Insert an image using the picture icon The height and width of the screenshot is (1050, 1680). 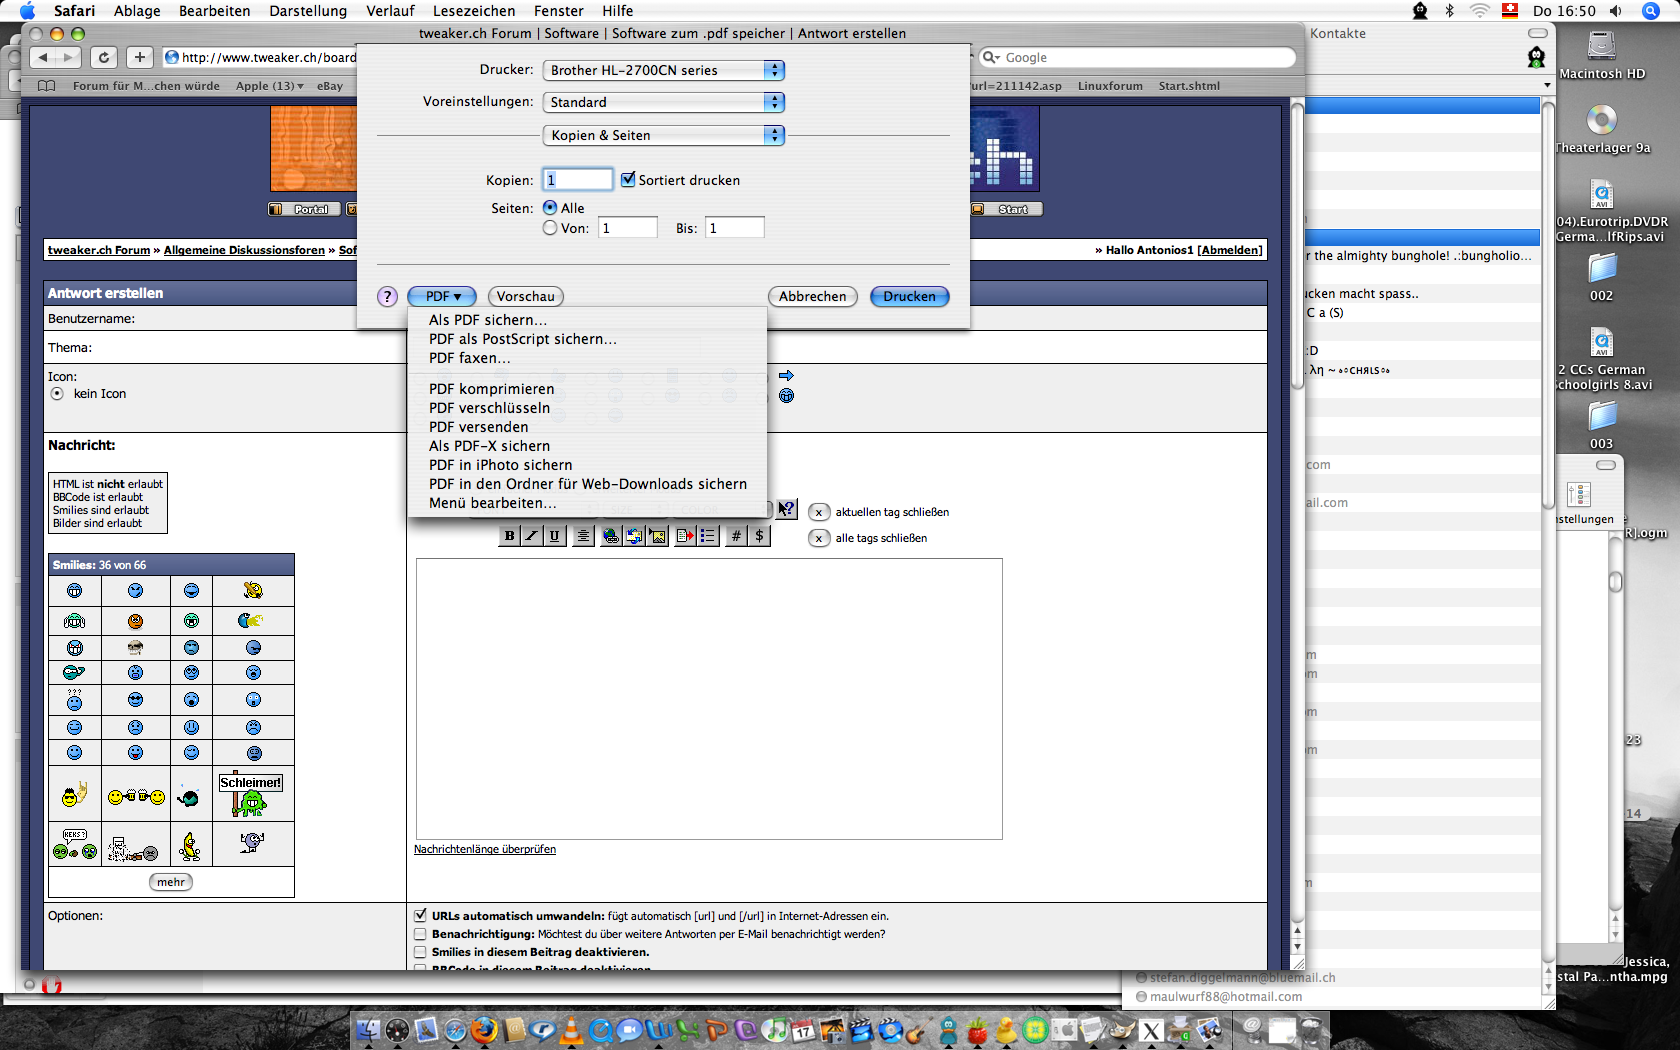point(658,536)
